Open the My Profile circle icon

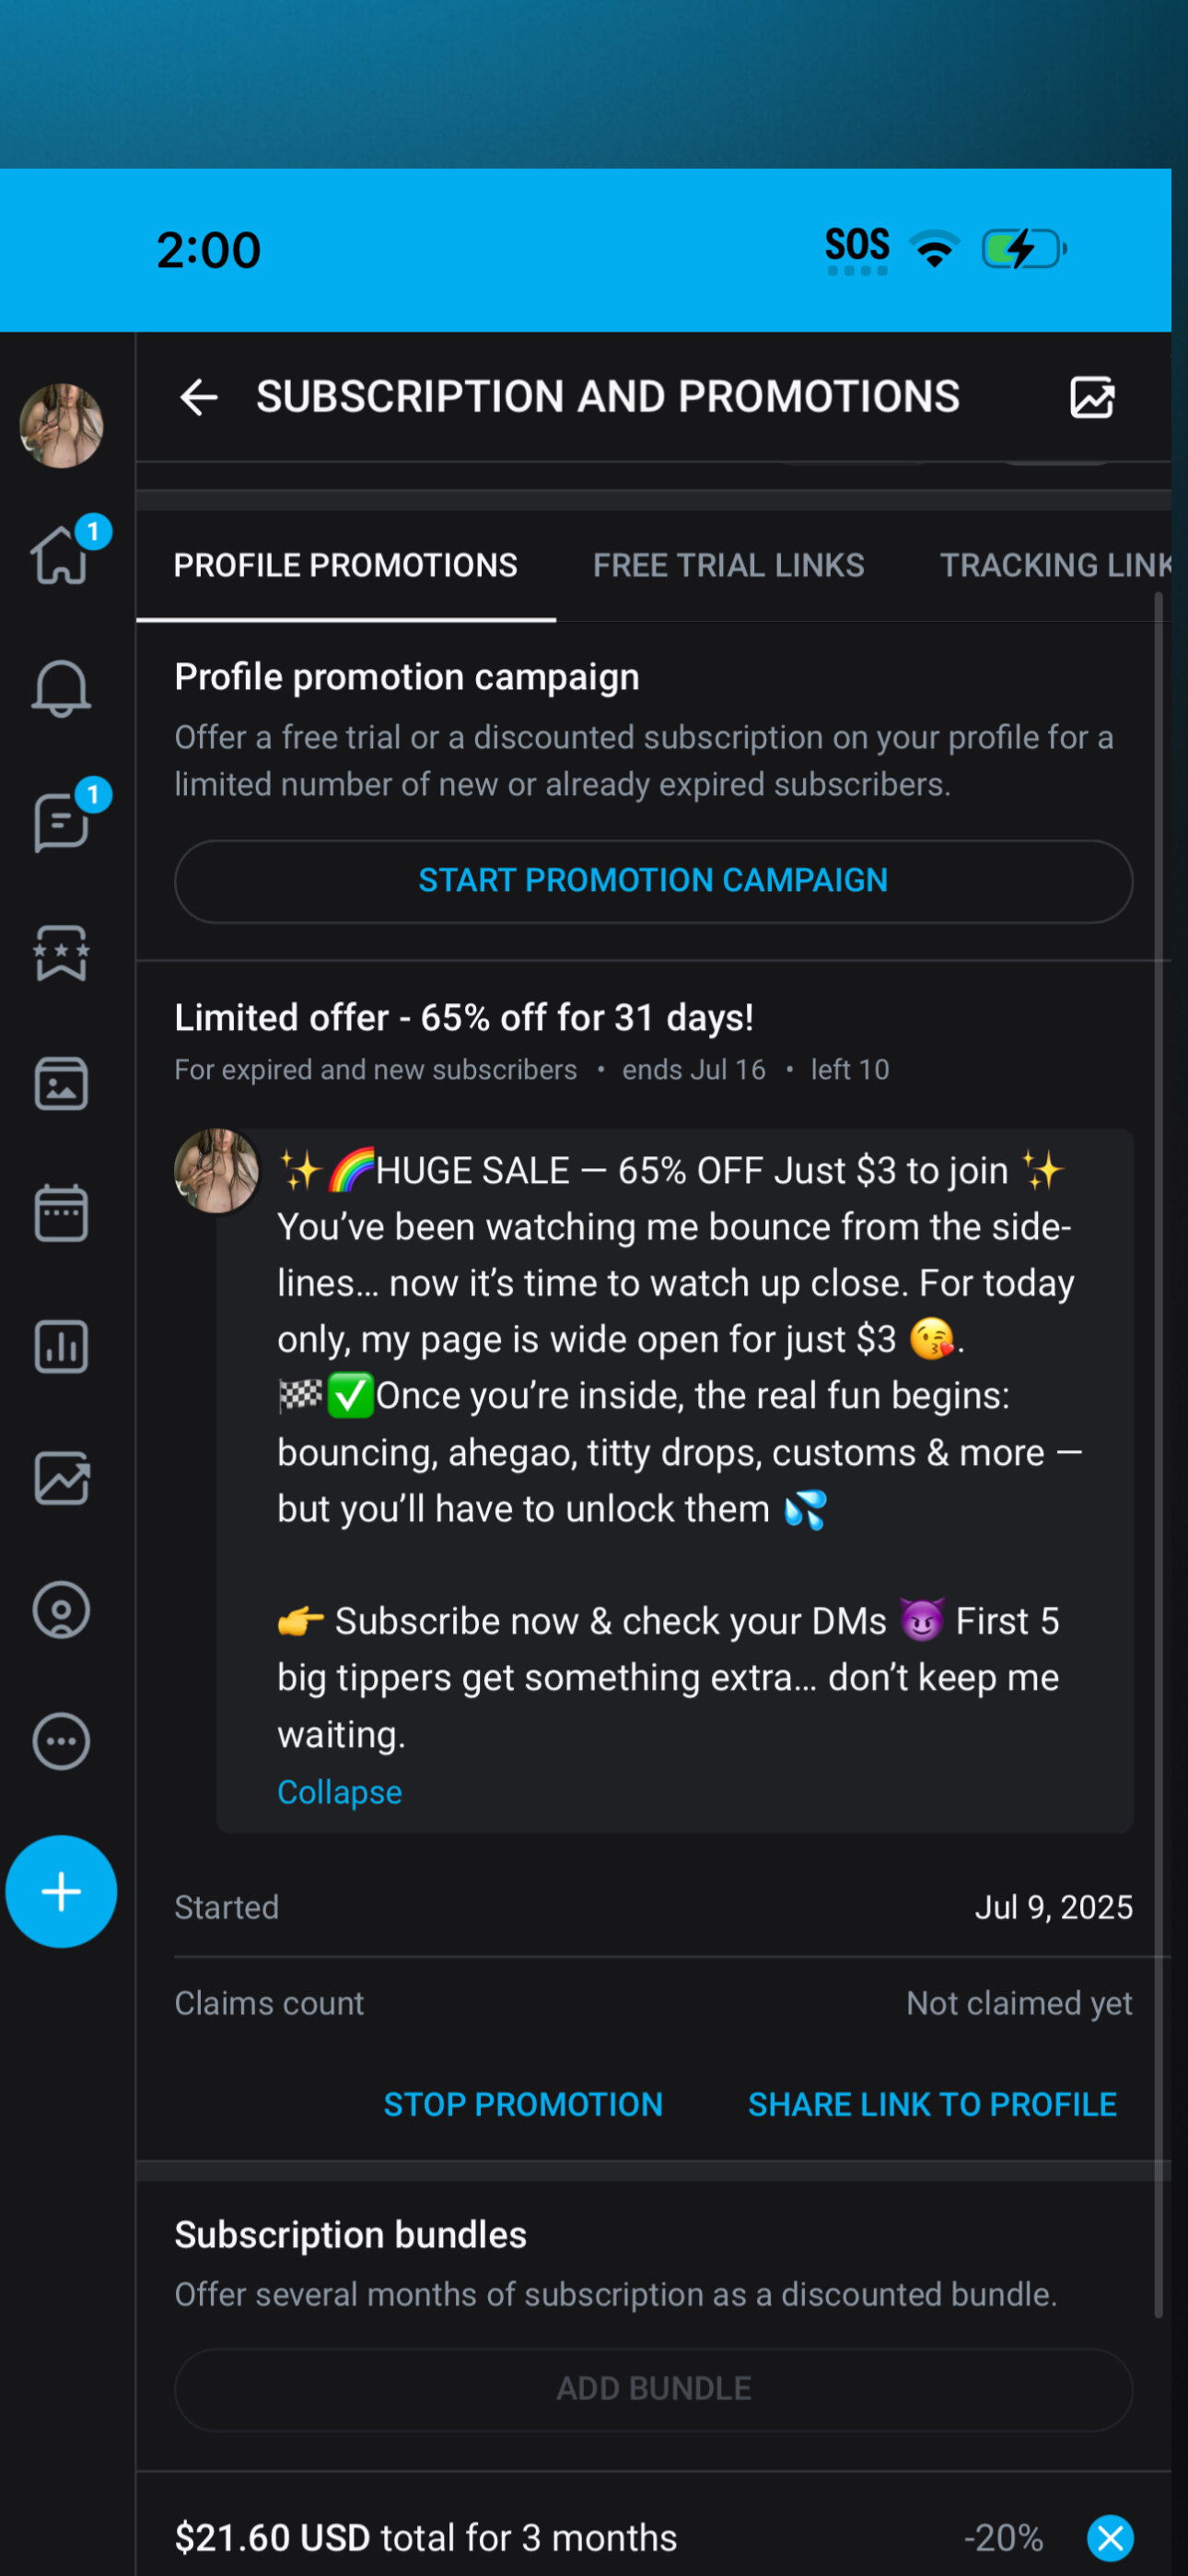61,1610
